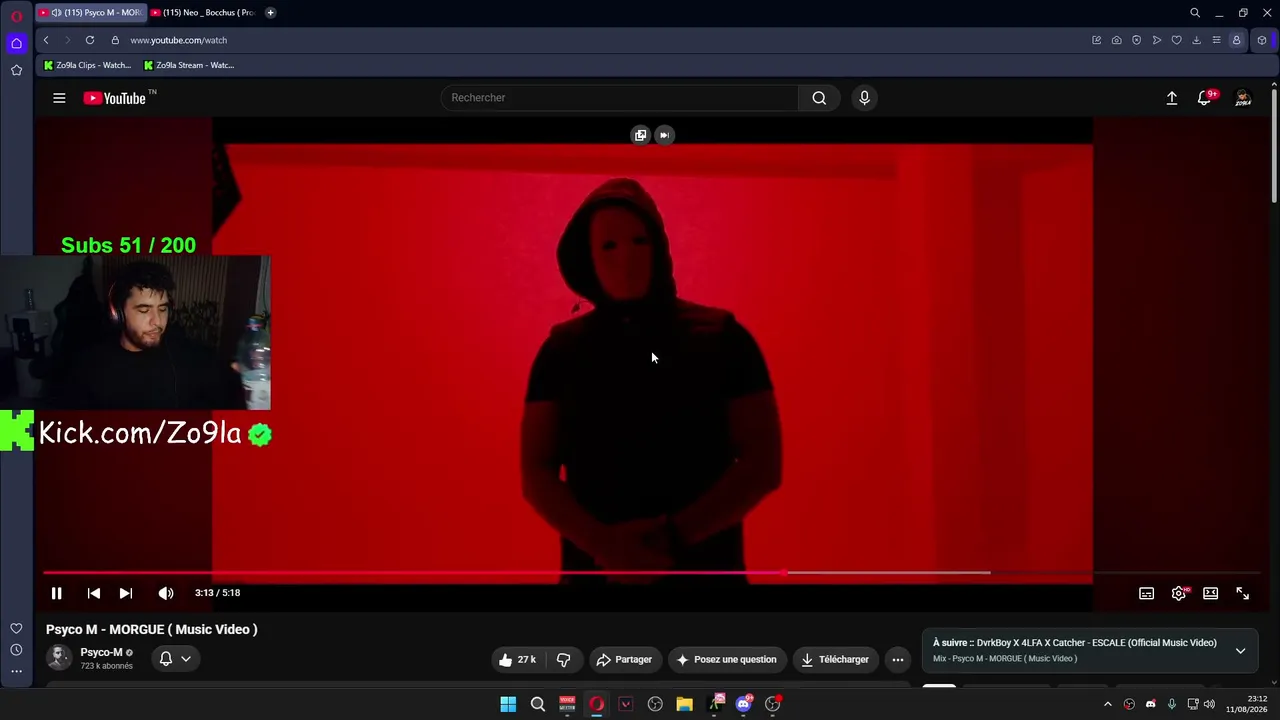Open the Zo9la Clips bookmark
The image size is (1280, 720).
click(88, 65)
